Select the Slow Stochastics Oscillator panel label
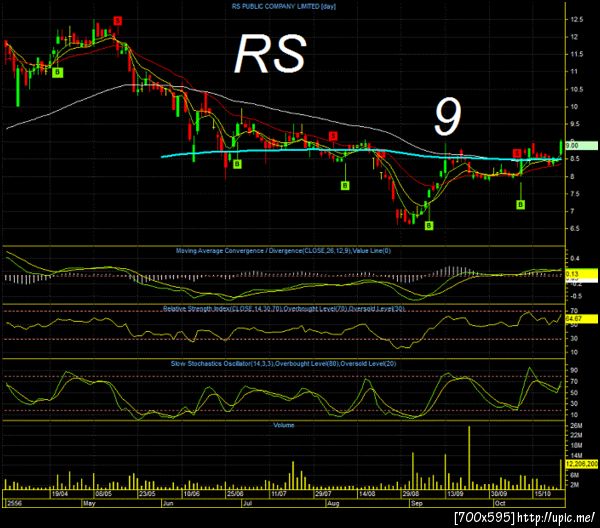 click(284, 363)
